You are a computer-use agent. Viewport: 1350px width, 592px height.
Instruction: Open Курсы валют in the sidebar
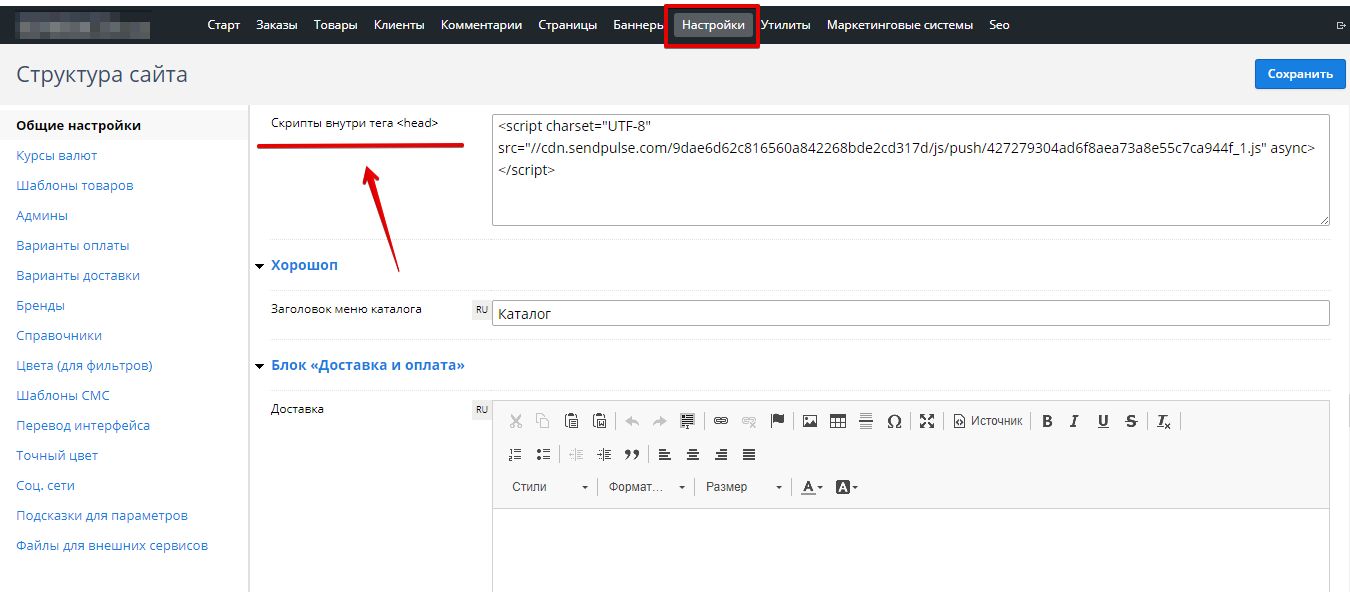tap(57, 156)
